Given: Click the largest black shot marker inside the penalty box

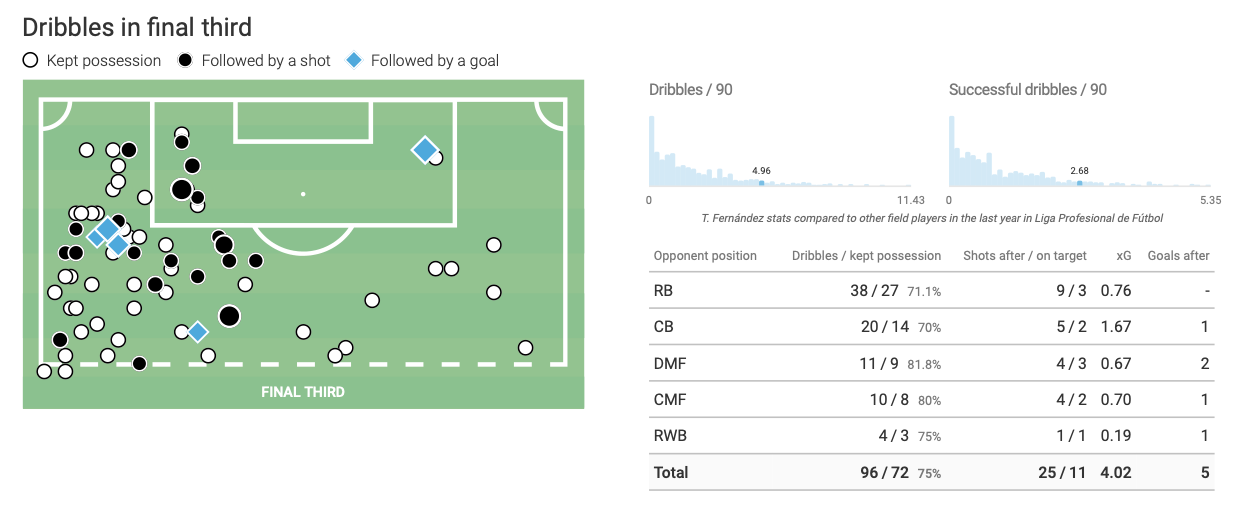Looking at the screenshot, I should tap(181, 189).
